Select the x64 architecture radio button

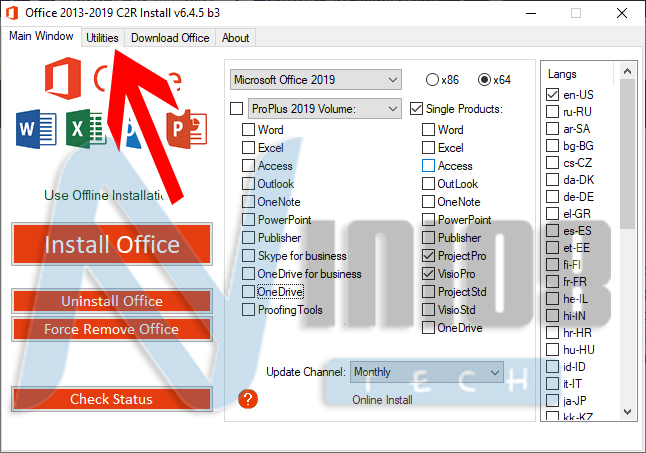(x=484, y=79)
